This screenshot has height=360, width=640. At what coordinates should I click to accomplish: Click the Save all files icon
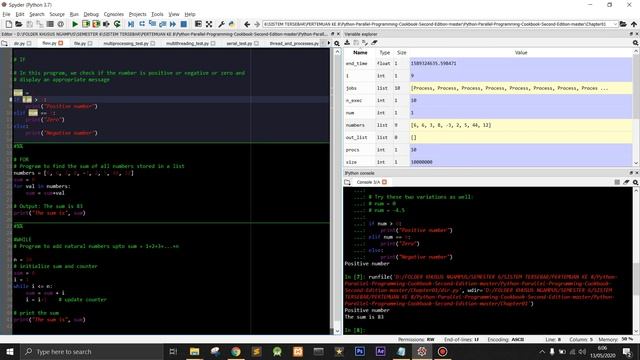[40, 24]
